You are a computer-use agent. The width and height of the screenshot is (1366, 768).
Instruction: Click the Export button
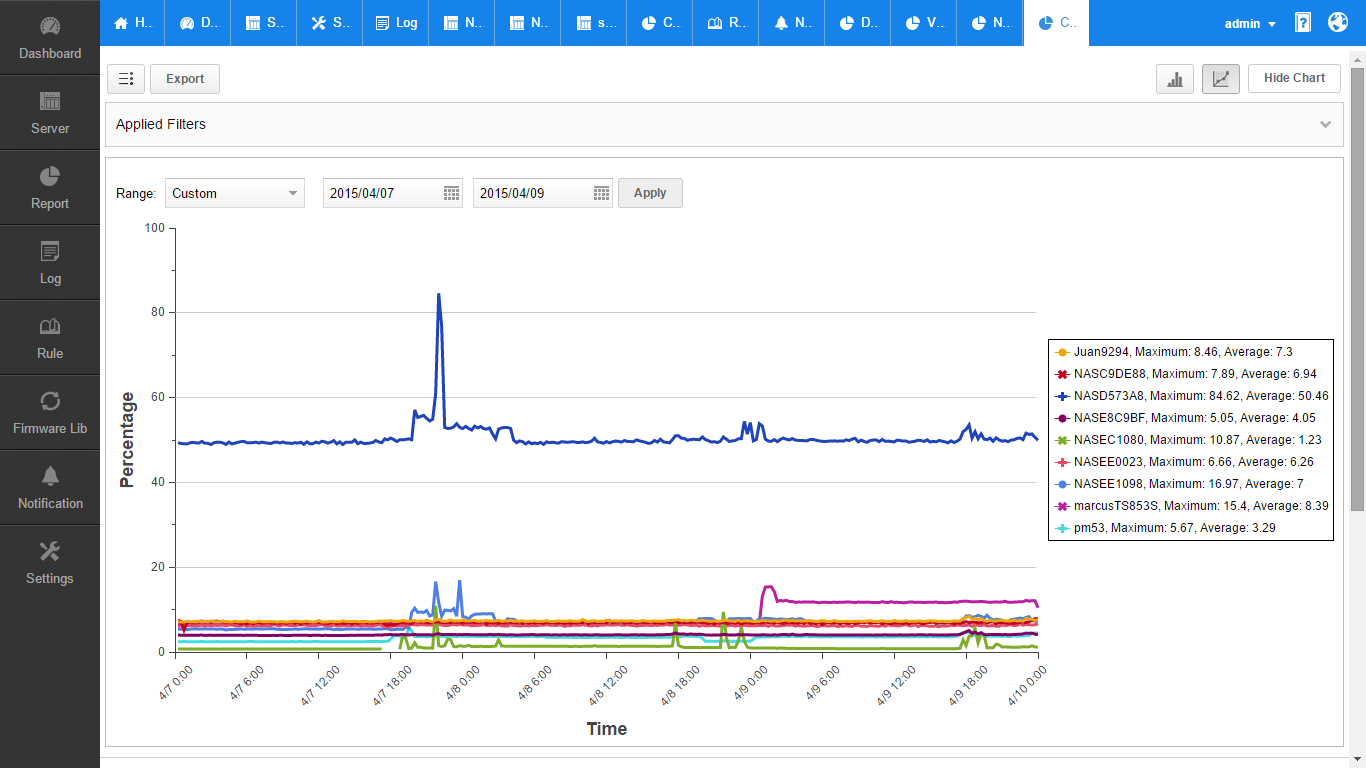[x=185, y=79]
